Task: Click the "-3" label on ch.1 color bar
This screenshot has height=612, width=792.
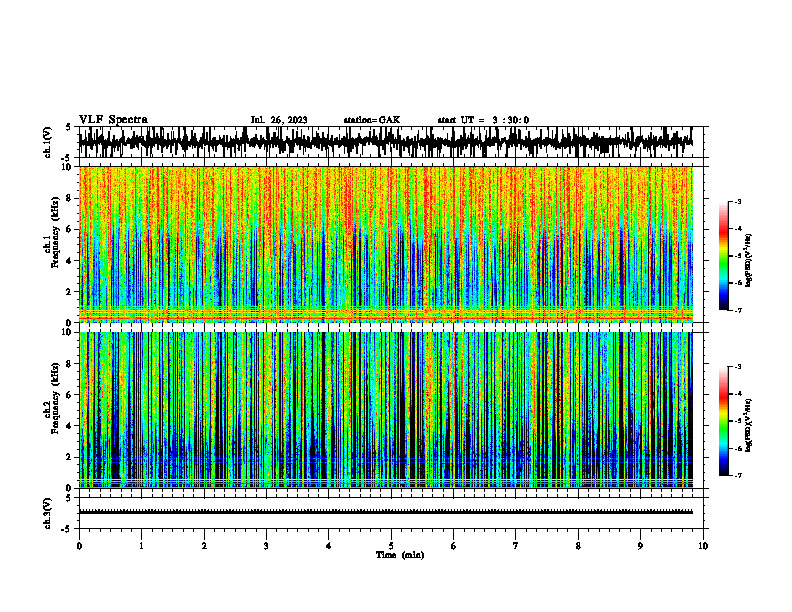Action: [737, 202]
